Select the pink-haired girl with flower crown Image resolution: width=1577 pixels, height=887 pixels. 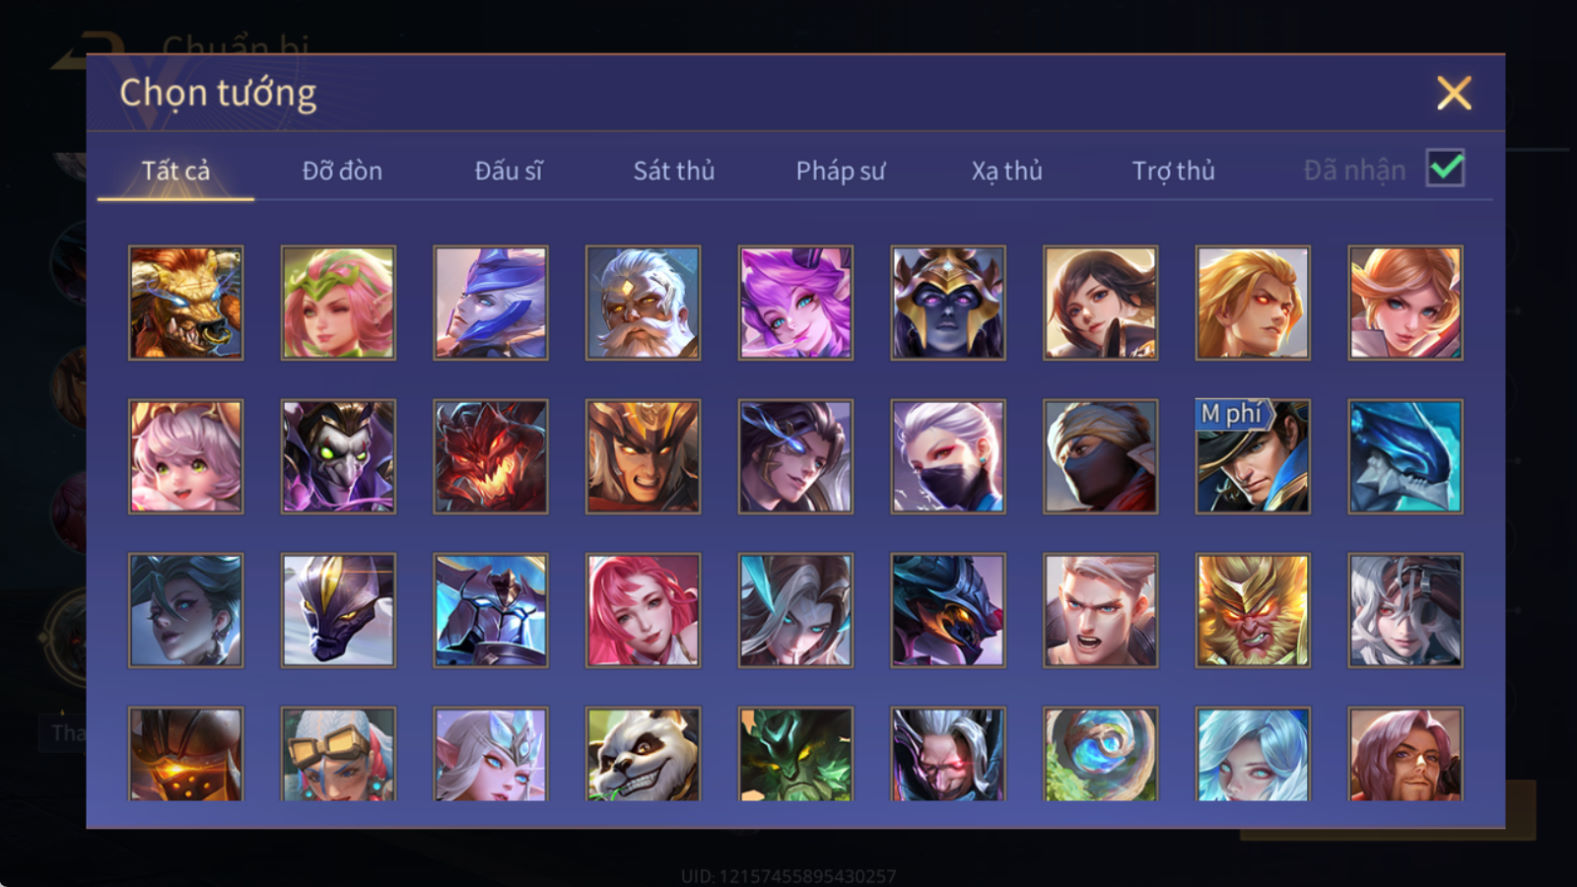338,303
